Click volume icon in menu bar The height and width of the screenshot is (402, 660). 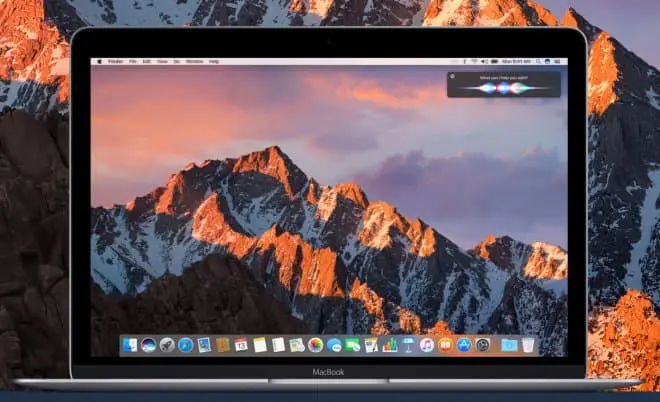pos(484,61)
